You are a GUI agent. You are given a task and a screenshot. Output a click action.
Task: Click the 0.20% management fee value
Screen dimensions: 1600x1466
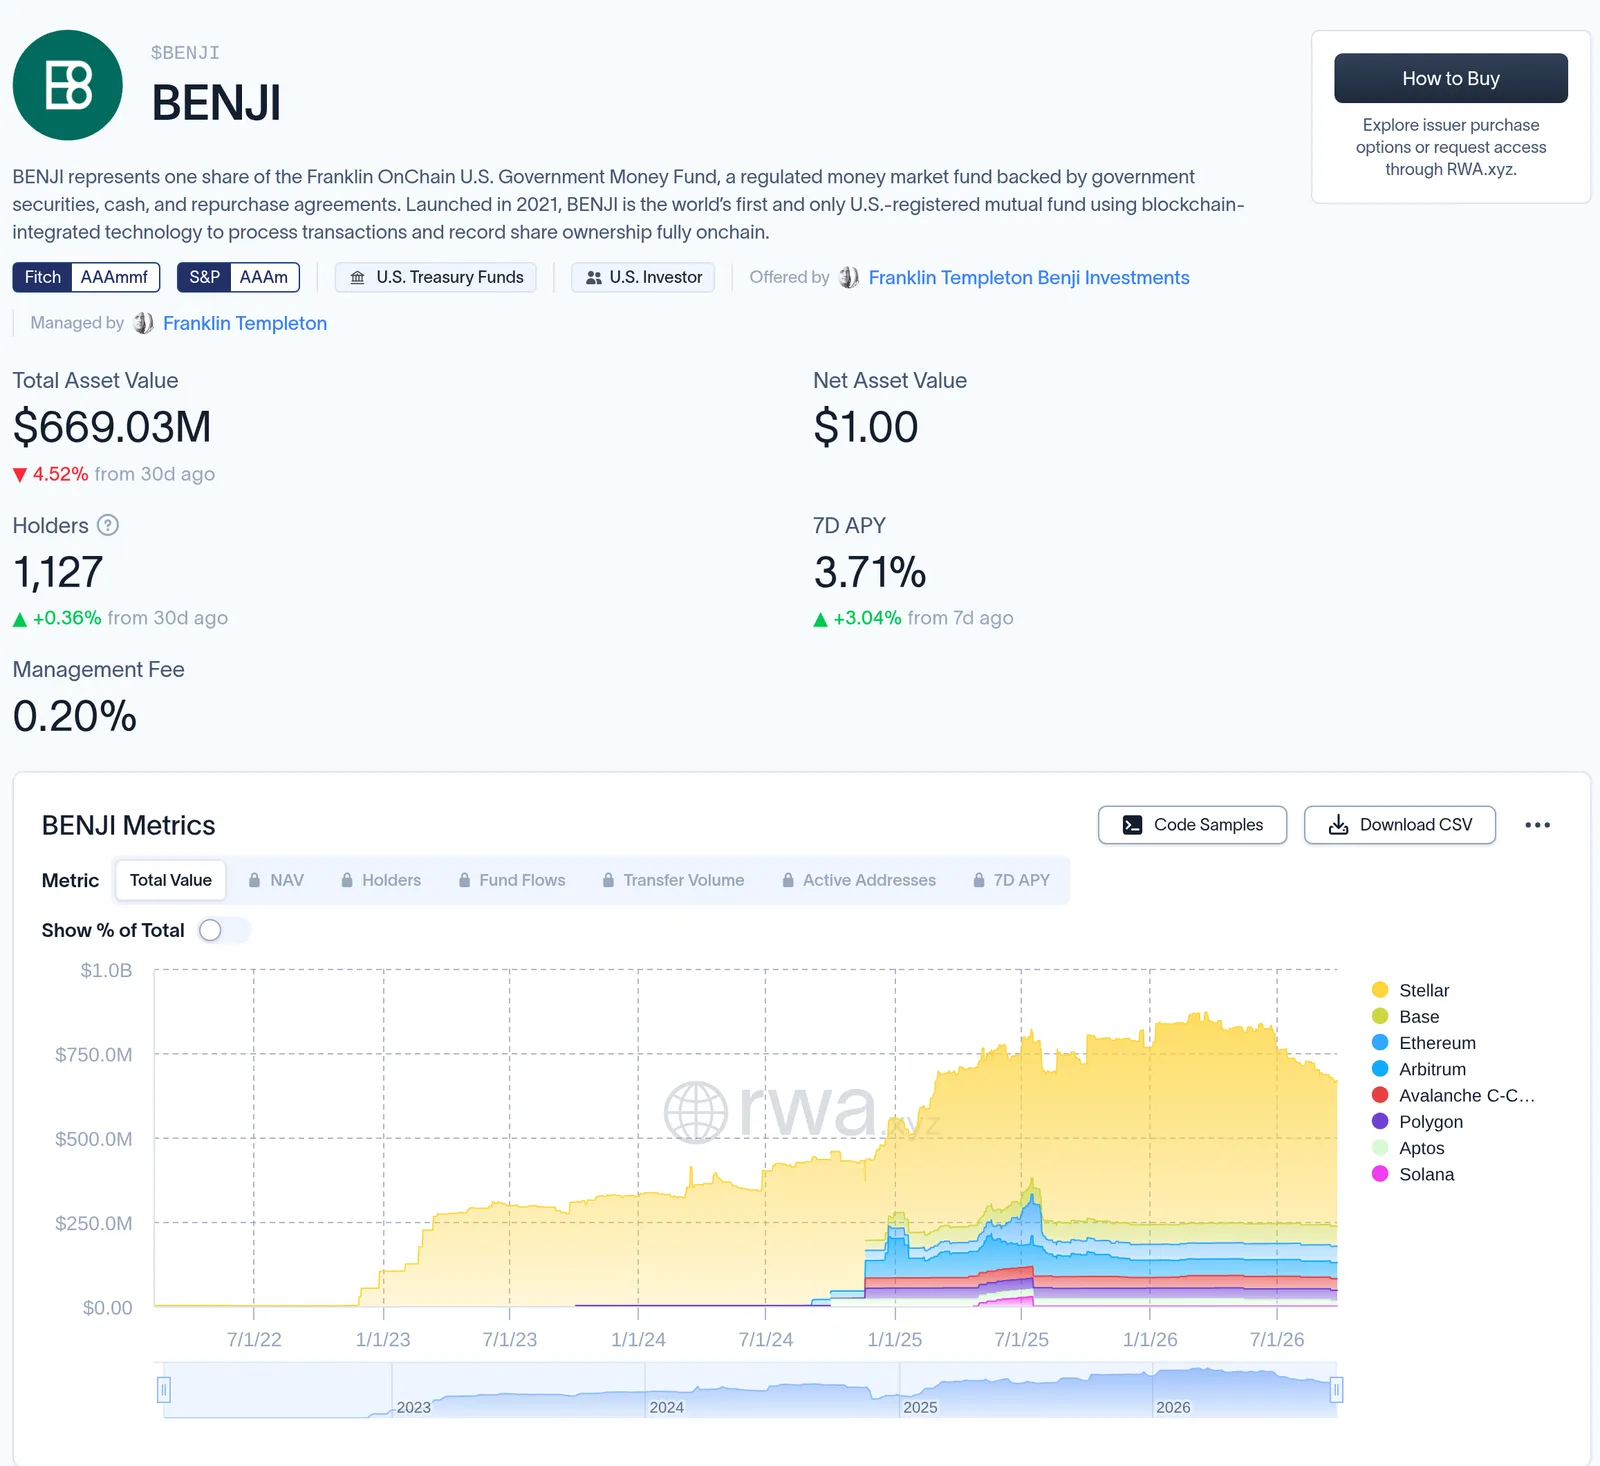tap(75, 716)
